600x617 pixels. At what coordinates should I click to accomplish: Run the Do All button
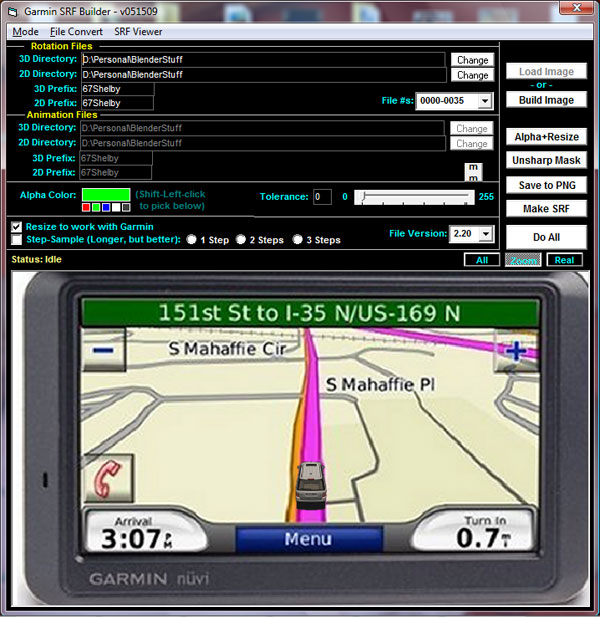[x=546, y=237]
